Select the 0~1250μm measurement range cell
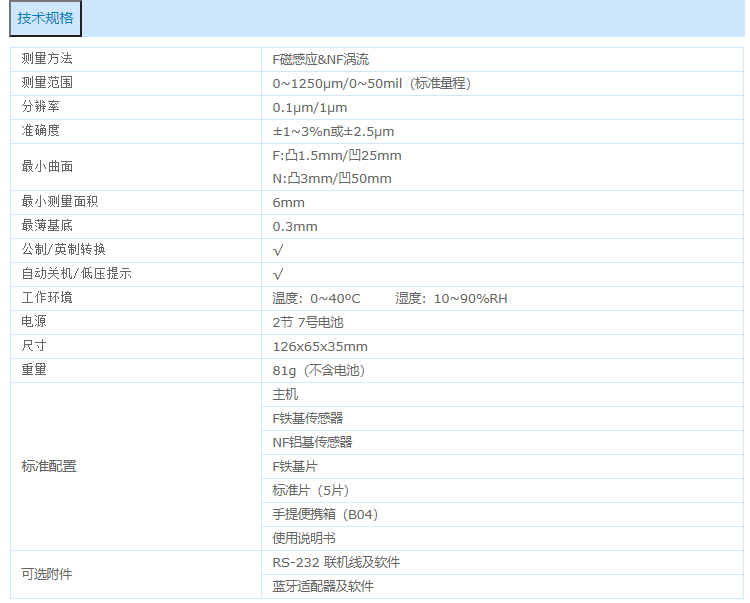This screenshot has height=603, width=750. pos(371,84)
